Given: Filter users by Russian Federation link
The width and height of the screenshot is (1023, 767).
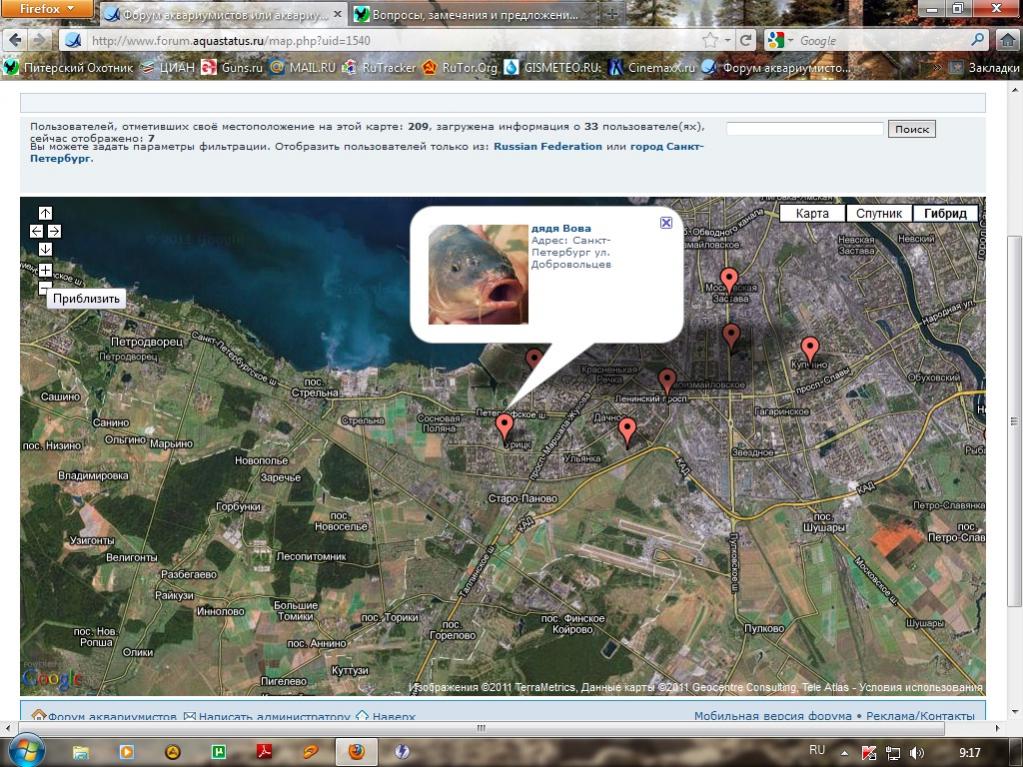Looking at the screenshot, I should [547, 146].
